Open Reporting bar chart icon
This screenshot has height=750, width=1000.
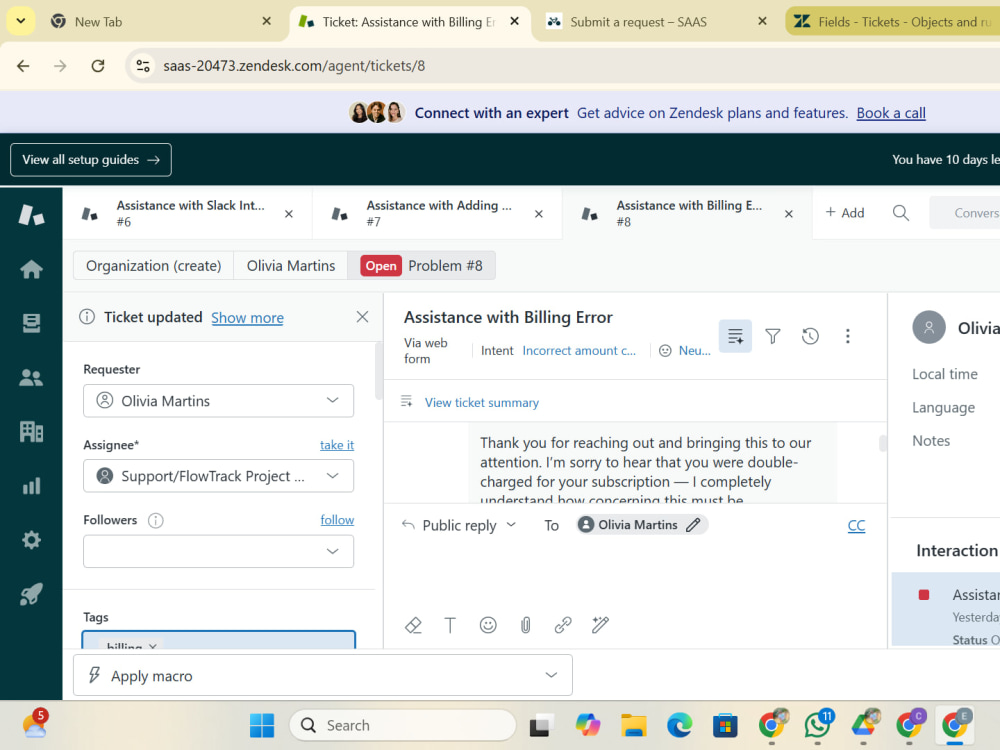tap(31, 486)
